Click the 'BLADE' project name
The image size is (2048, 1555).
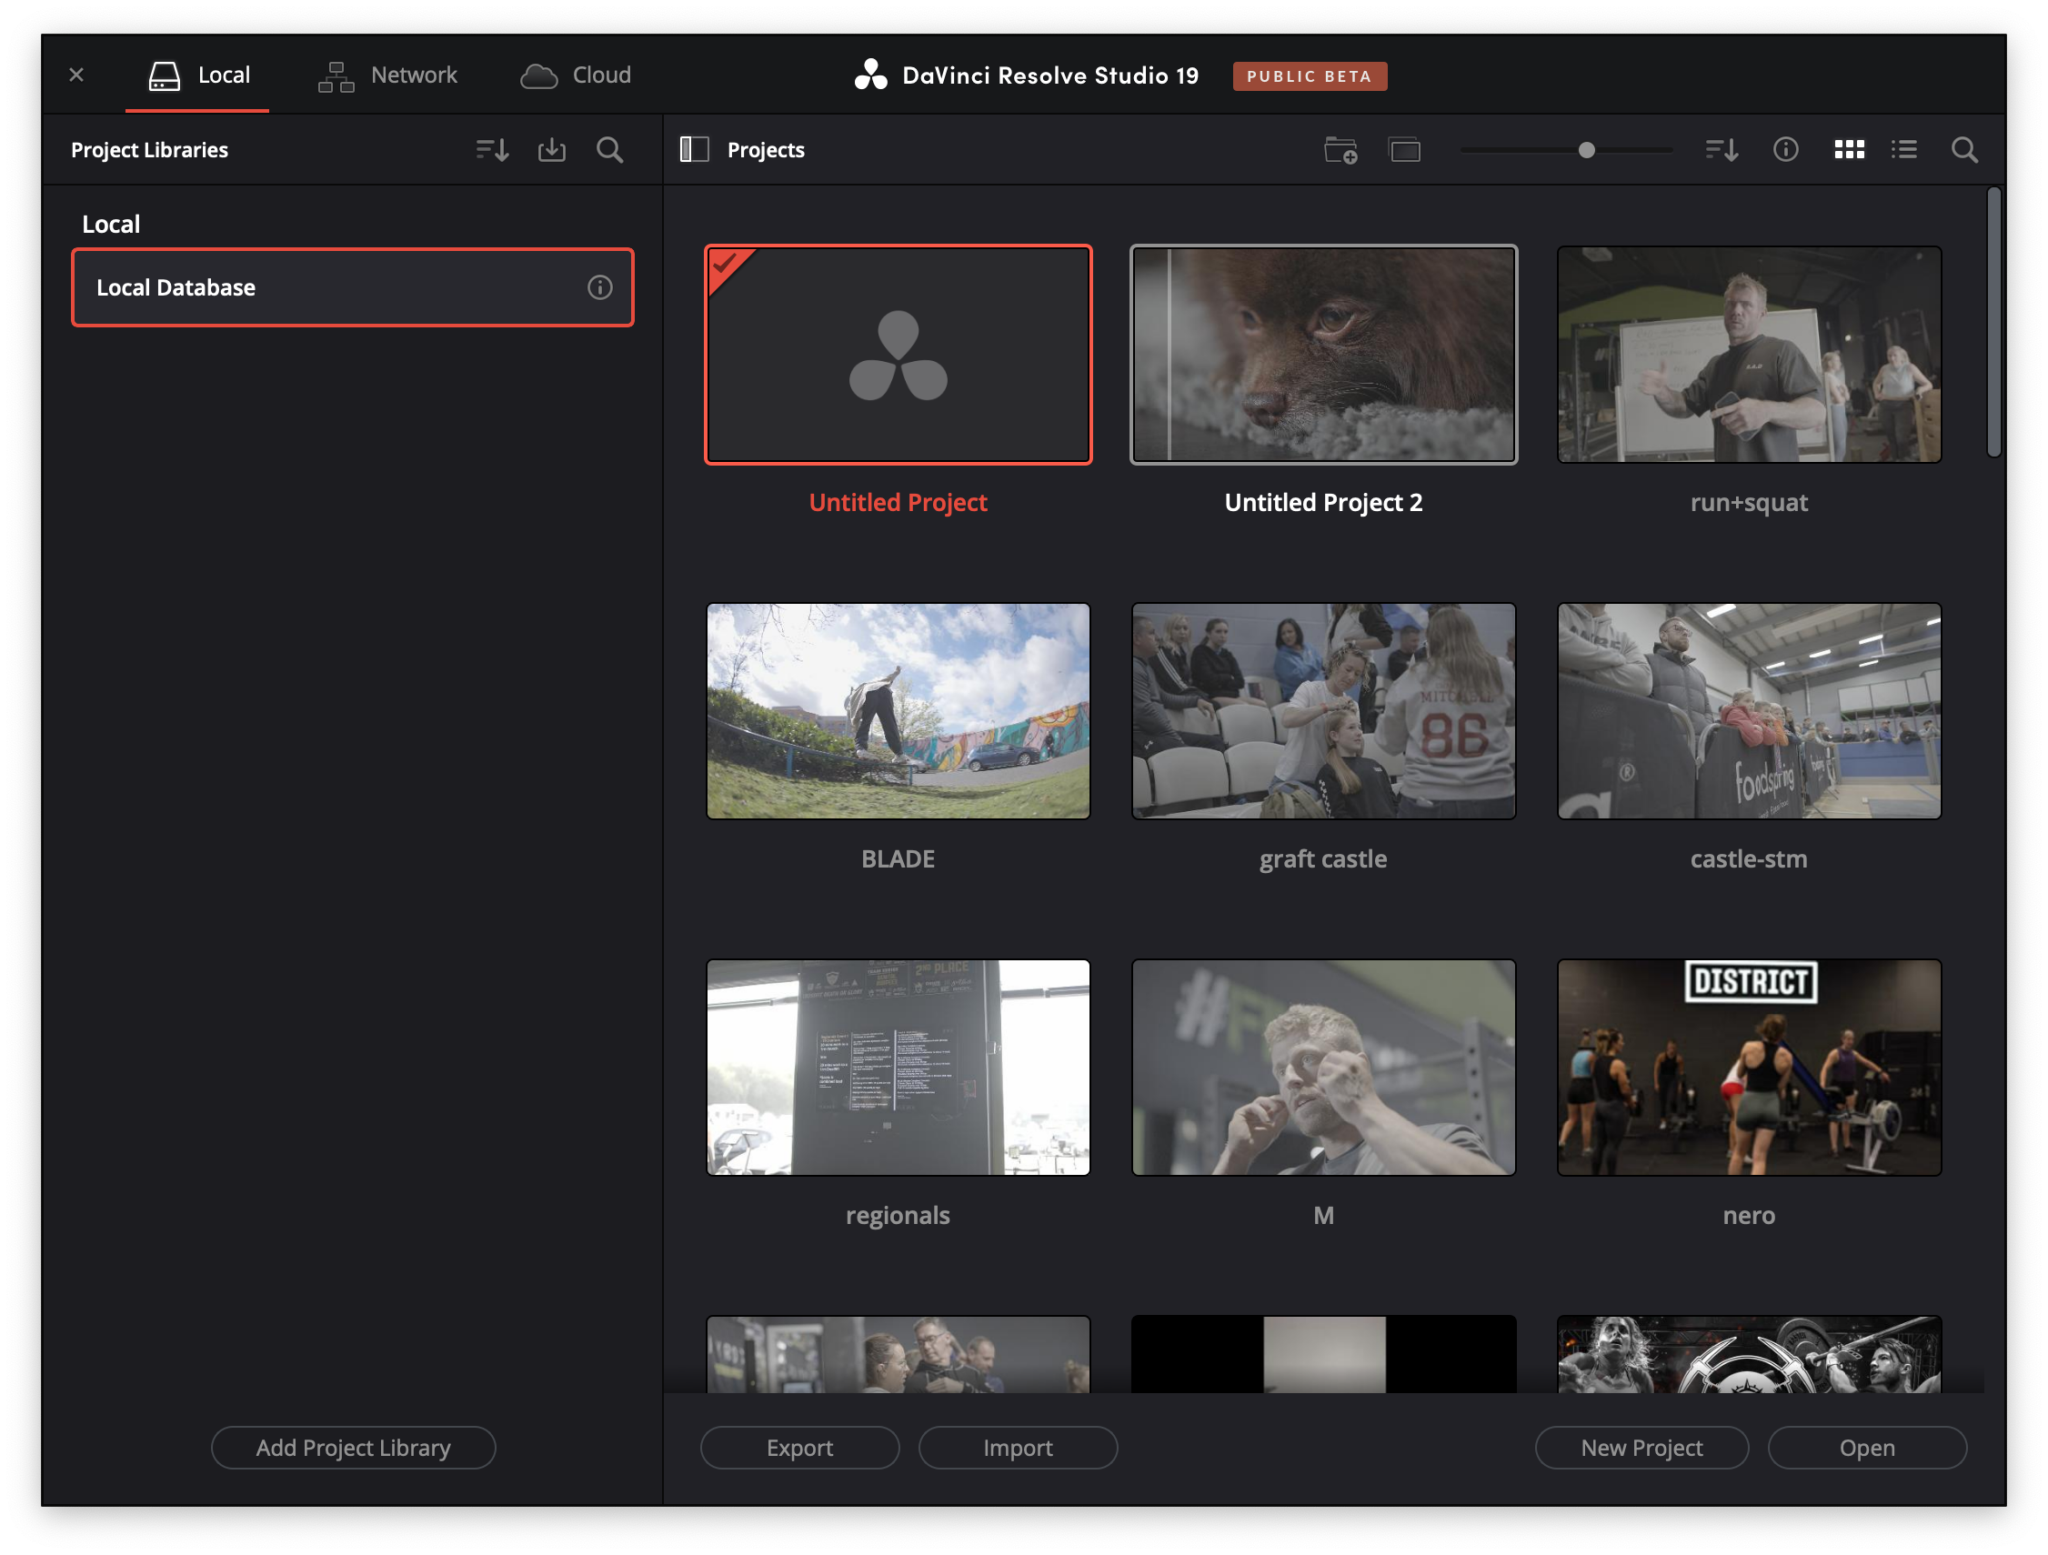898,859
